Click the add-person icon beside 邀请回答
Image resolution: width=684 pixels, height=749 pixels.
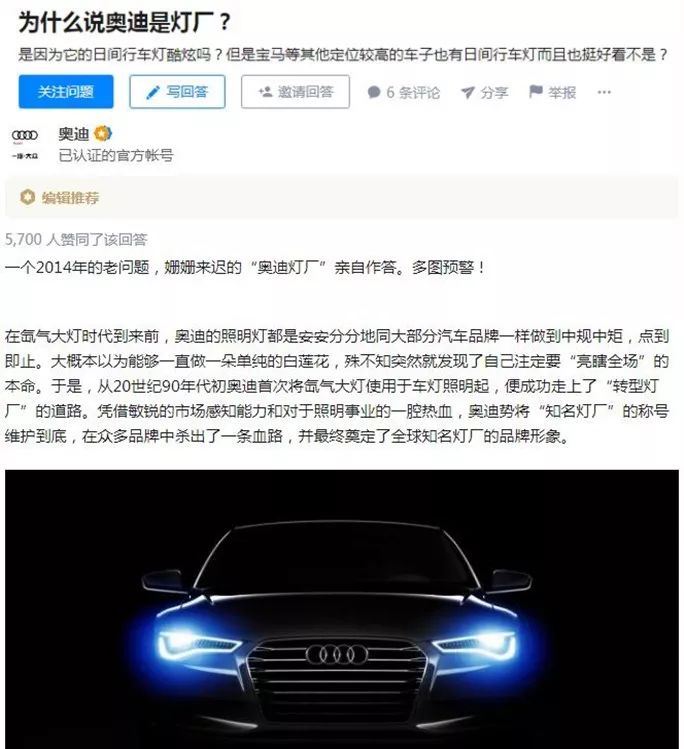265,91
